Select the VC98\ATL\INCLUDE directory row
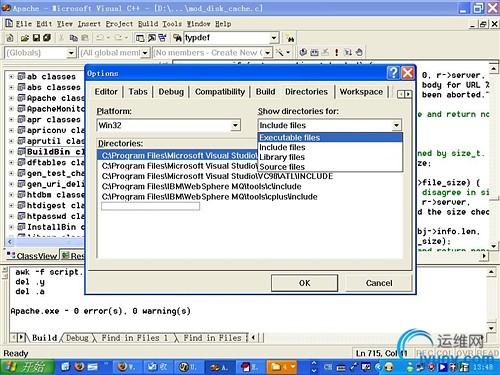The width and height of the screenshot is (500, 375). coord(217,176)
